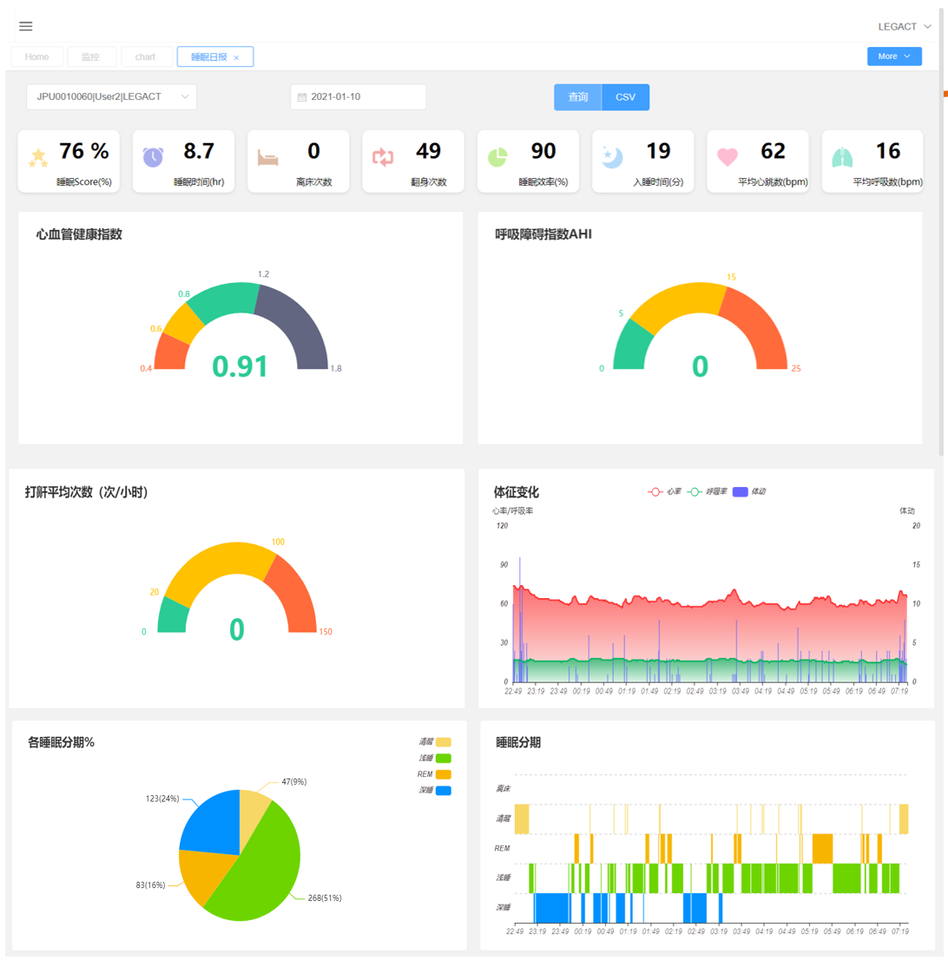948x960 pixels.
Task: Open the LEGACT account dropdown
Action: pyautogui.click(x=903, y=27)
